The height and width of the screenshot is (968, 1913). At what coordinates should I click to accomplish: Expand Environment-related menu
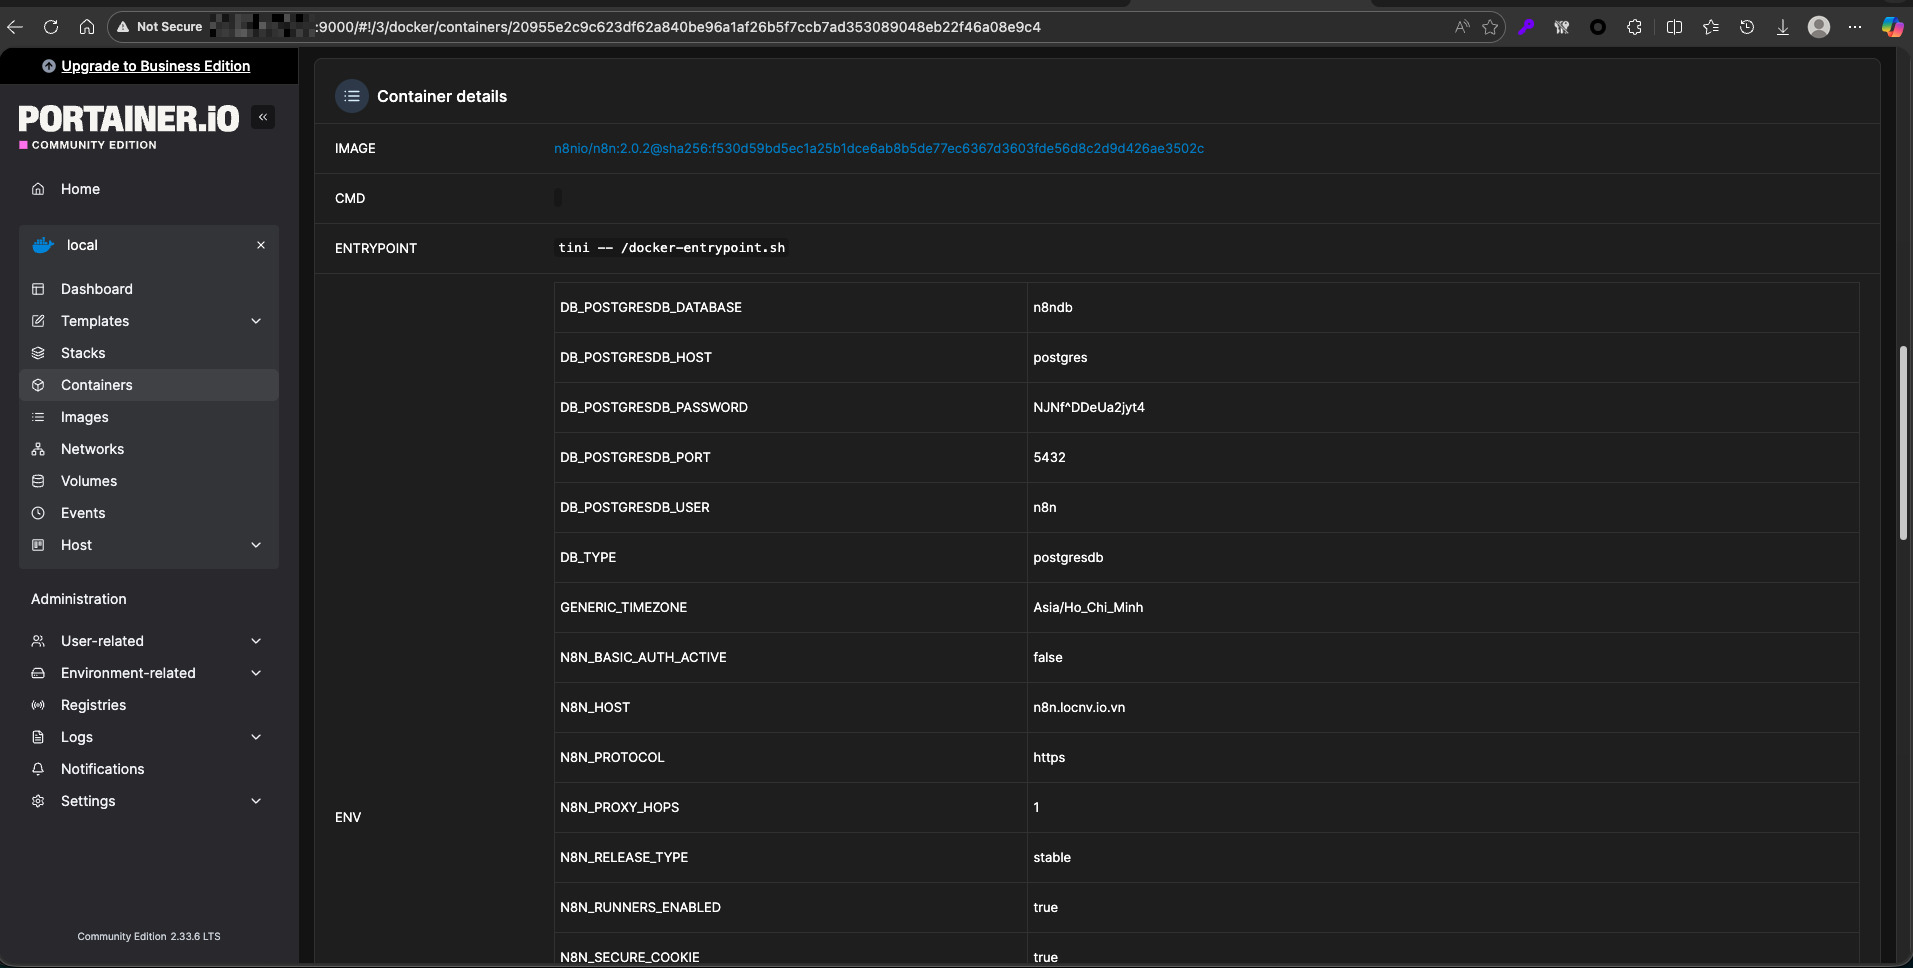[256, 673]
